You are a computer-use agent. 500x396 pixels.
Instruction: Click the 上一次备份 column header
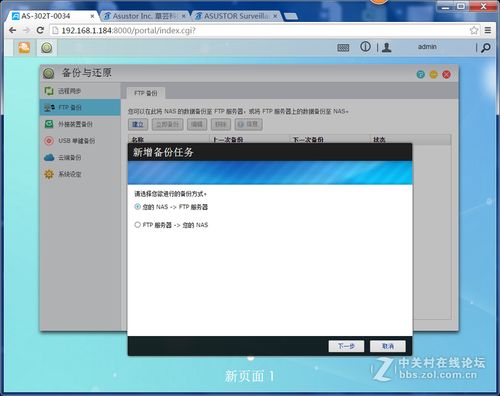tap(250, 139)
